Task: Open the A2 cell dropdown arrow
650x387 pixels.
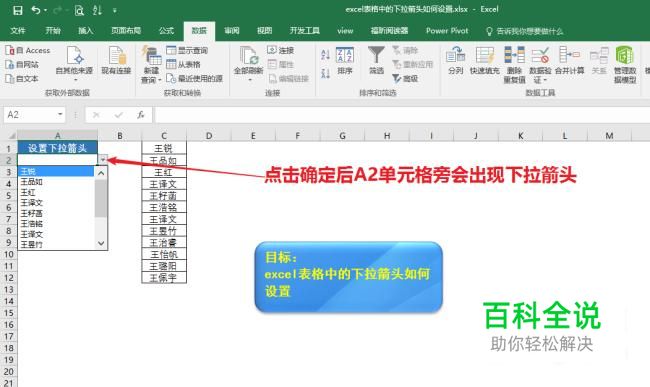Action: tap(103, 160)
